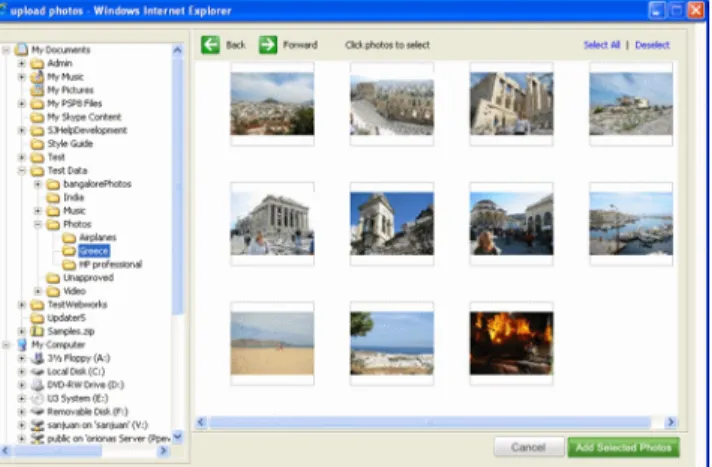Collapse the My Documents tree node
Image resolution: width=712 pixels, height=467 pixels.
(x=5, y=50)
